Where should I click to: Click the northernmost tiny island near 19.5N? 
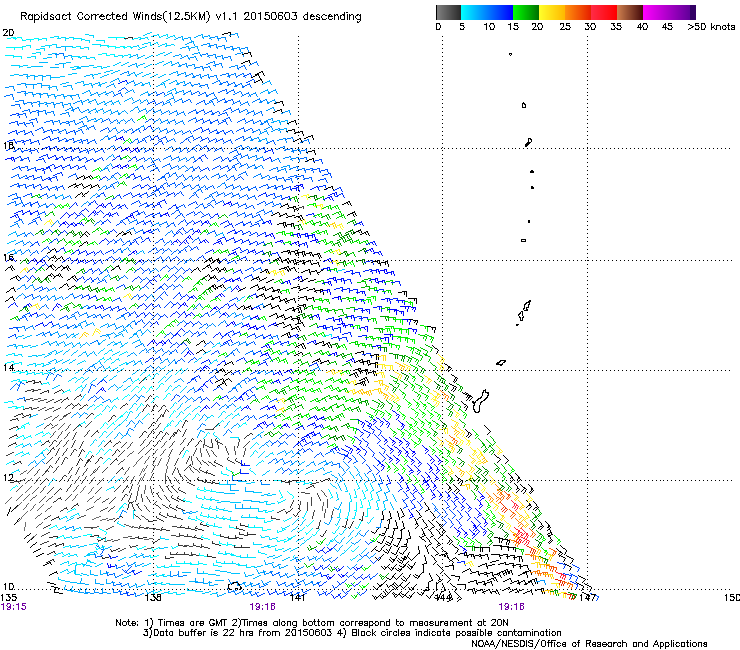click(x=510, y=54)
